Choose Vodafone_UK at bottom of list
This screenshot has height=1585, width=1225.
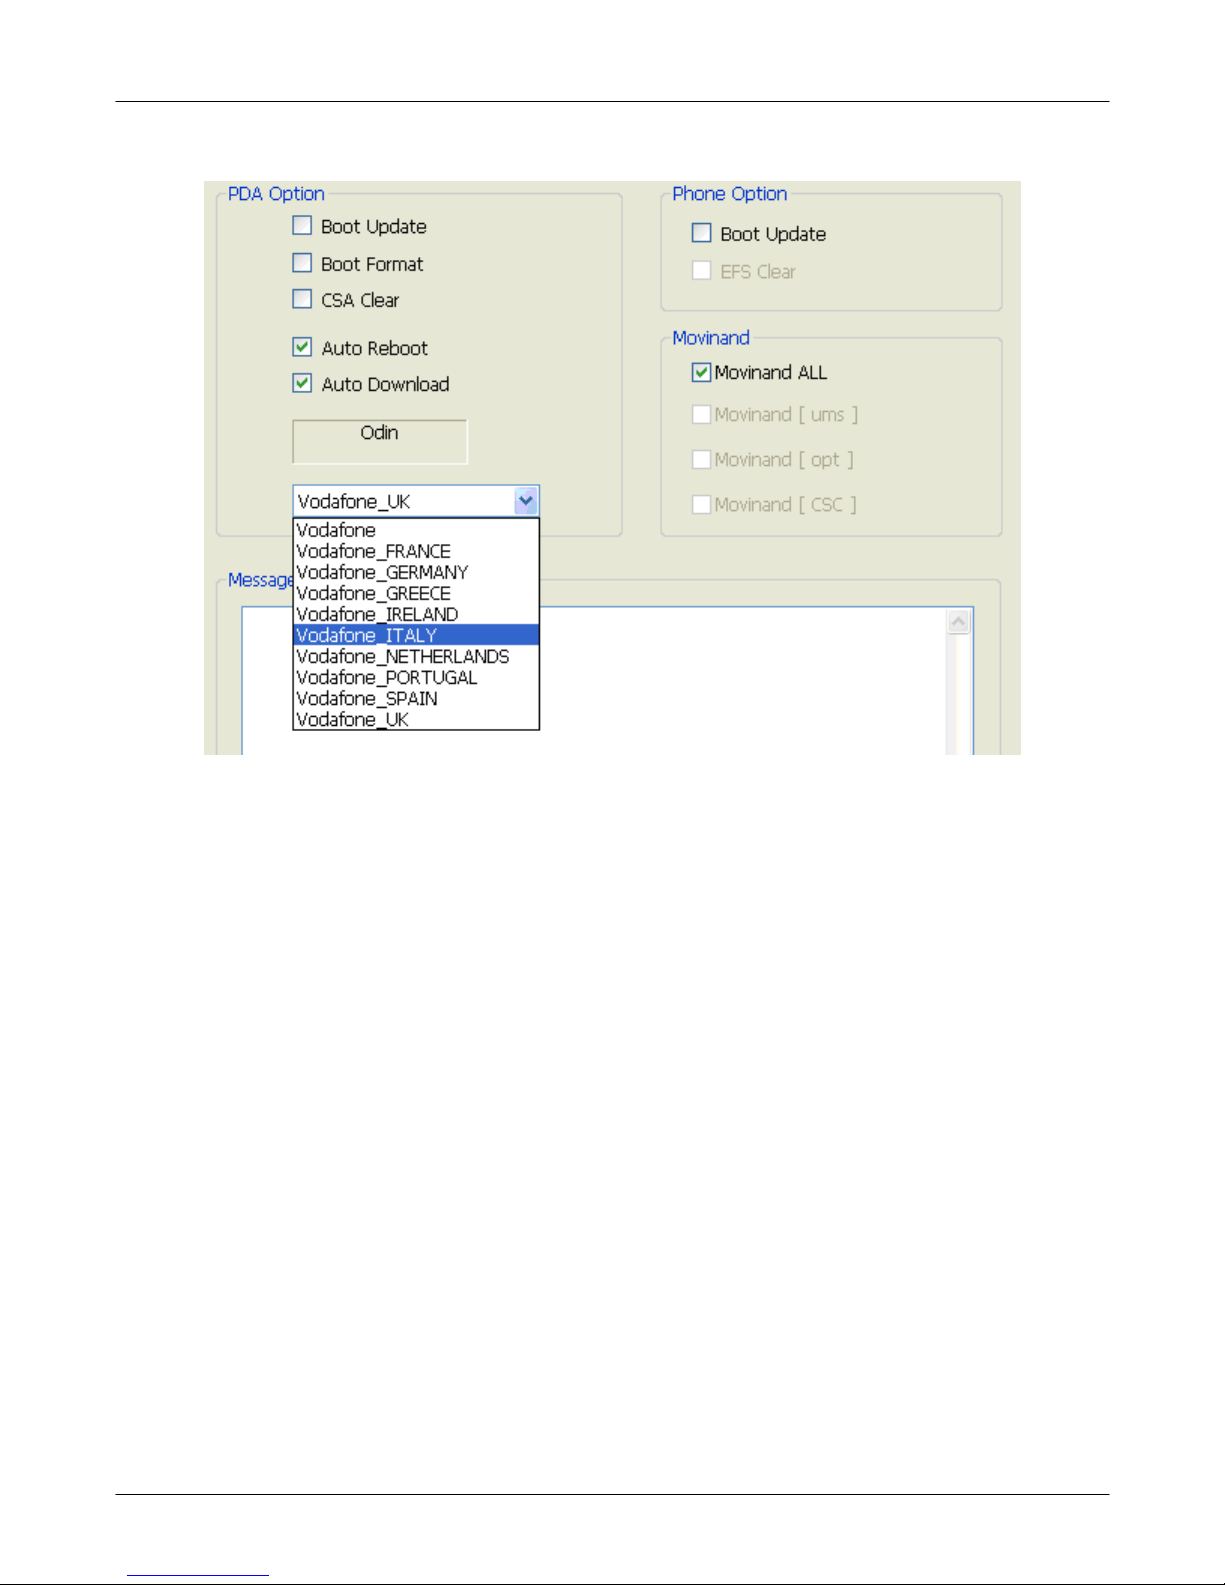click(x=416, y=719)
